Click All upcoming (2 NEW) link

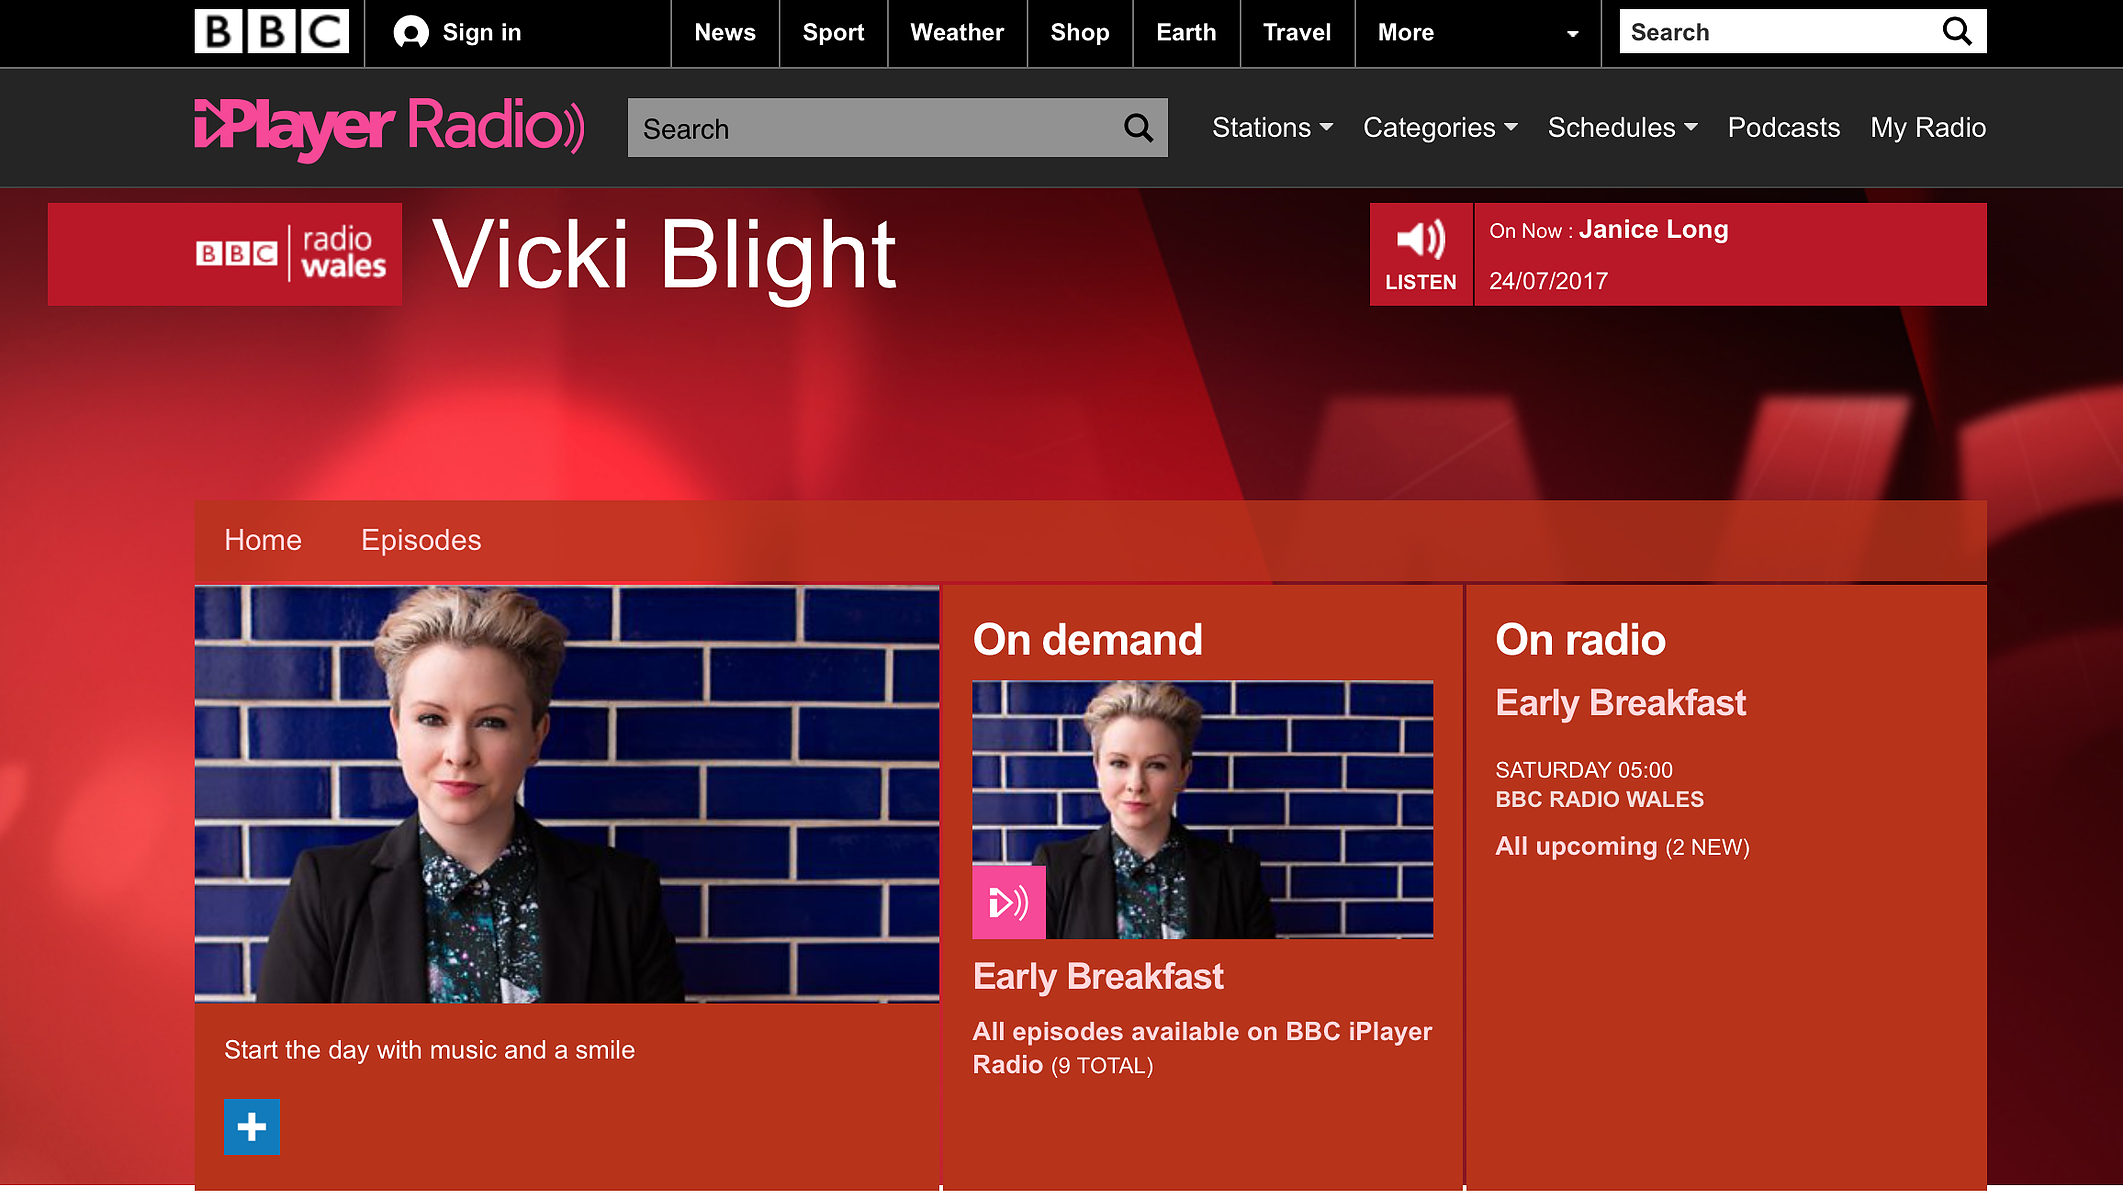click(1622, 847)
